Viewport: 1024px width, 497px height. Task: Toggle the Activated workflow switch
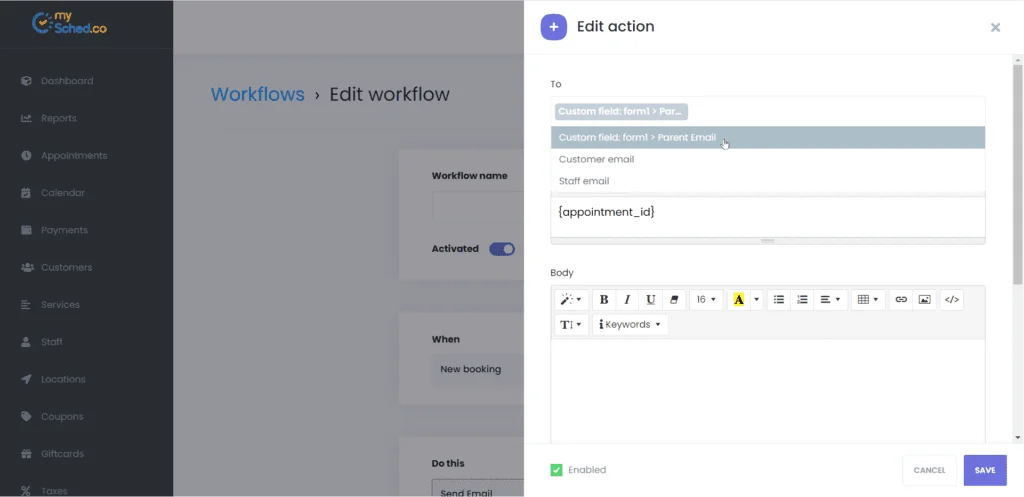(x=502, y=249)
